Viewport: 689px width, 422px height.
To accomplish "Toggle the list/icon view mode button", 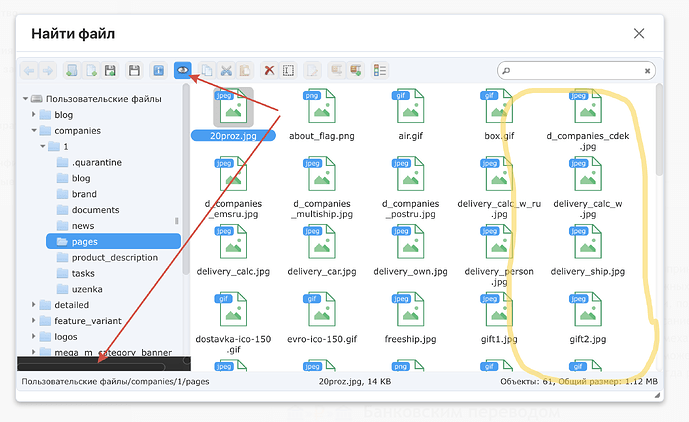I will coord(380,71).
